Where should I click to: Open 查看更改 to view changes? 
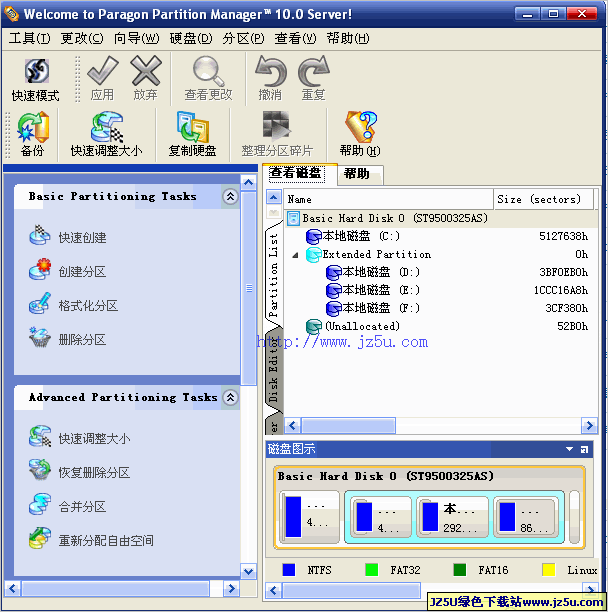point(208,80)
